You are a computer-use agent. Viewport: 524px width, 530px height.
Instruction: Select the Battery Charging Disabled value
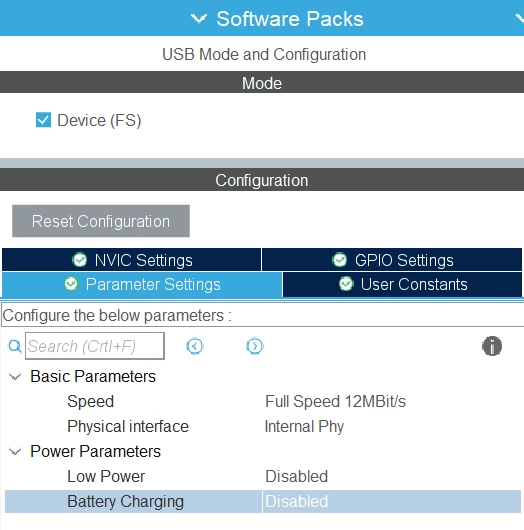coord(392,501)
